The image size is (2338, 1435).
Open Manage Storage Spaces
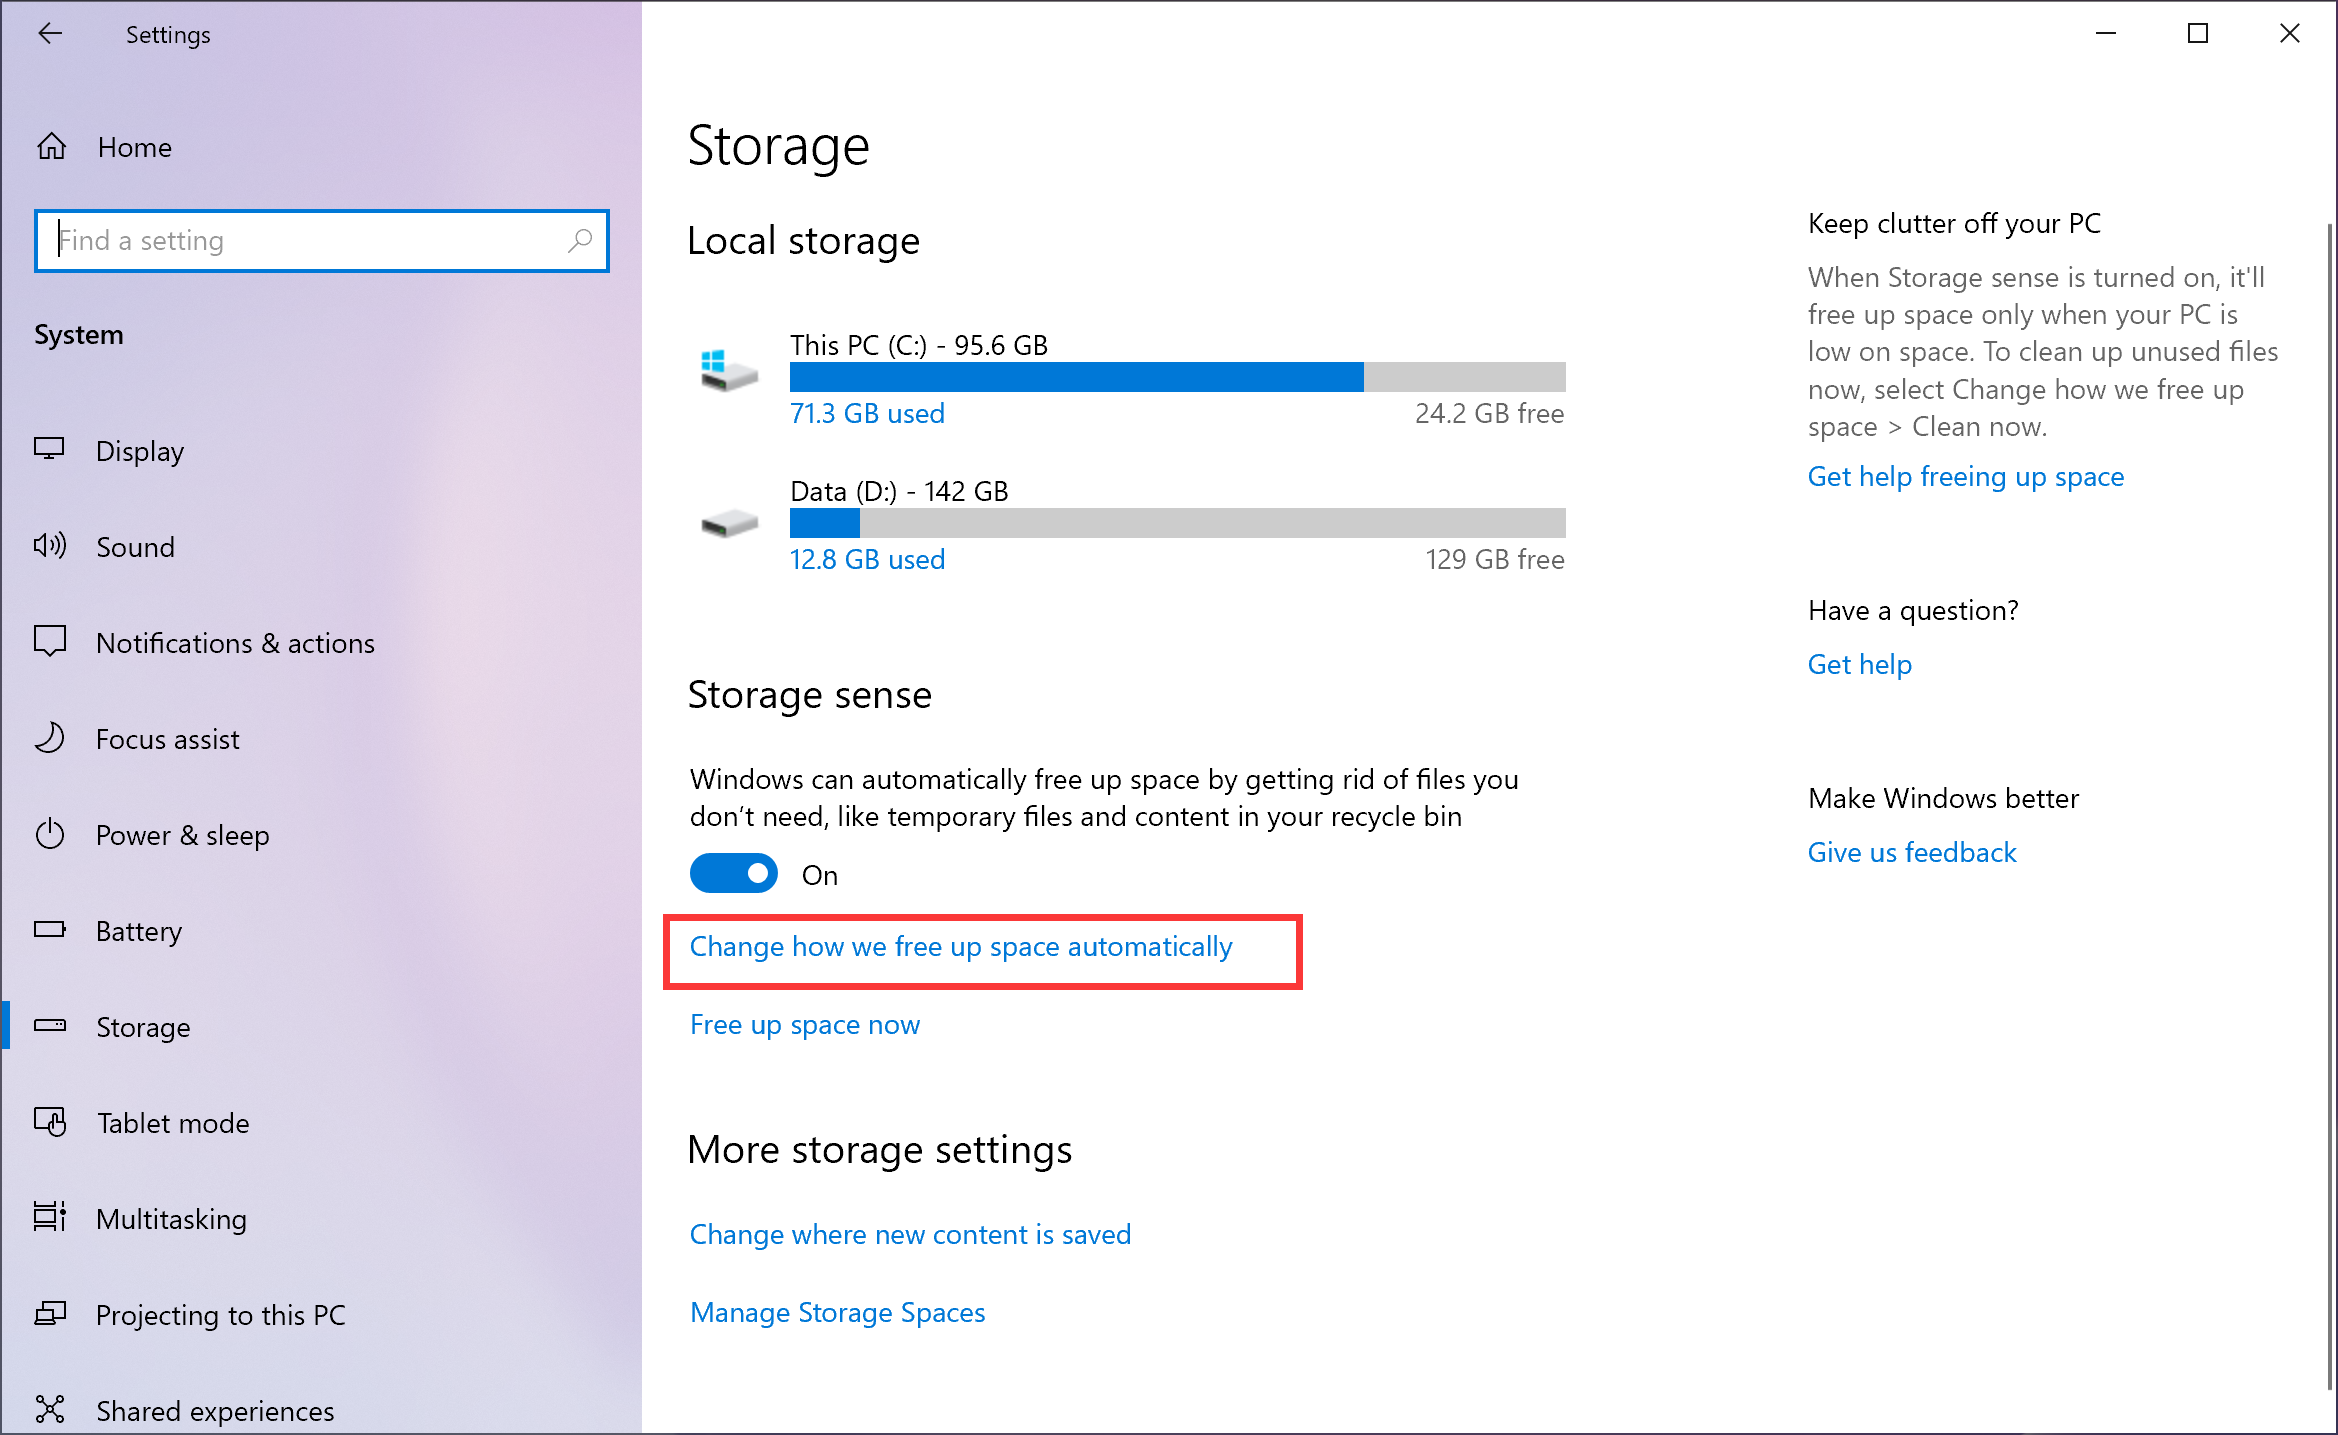click(x=836, y=1312)
